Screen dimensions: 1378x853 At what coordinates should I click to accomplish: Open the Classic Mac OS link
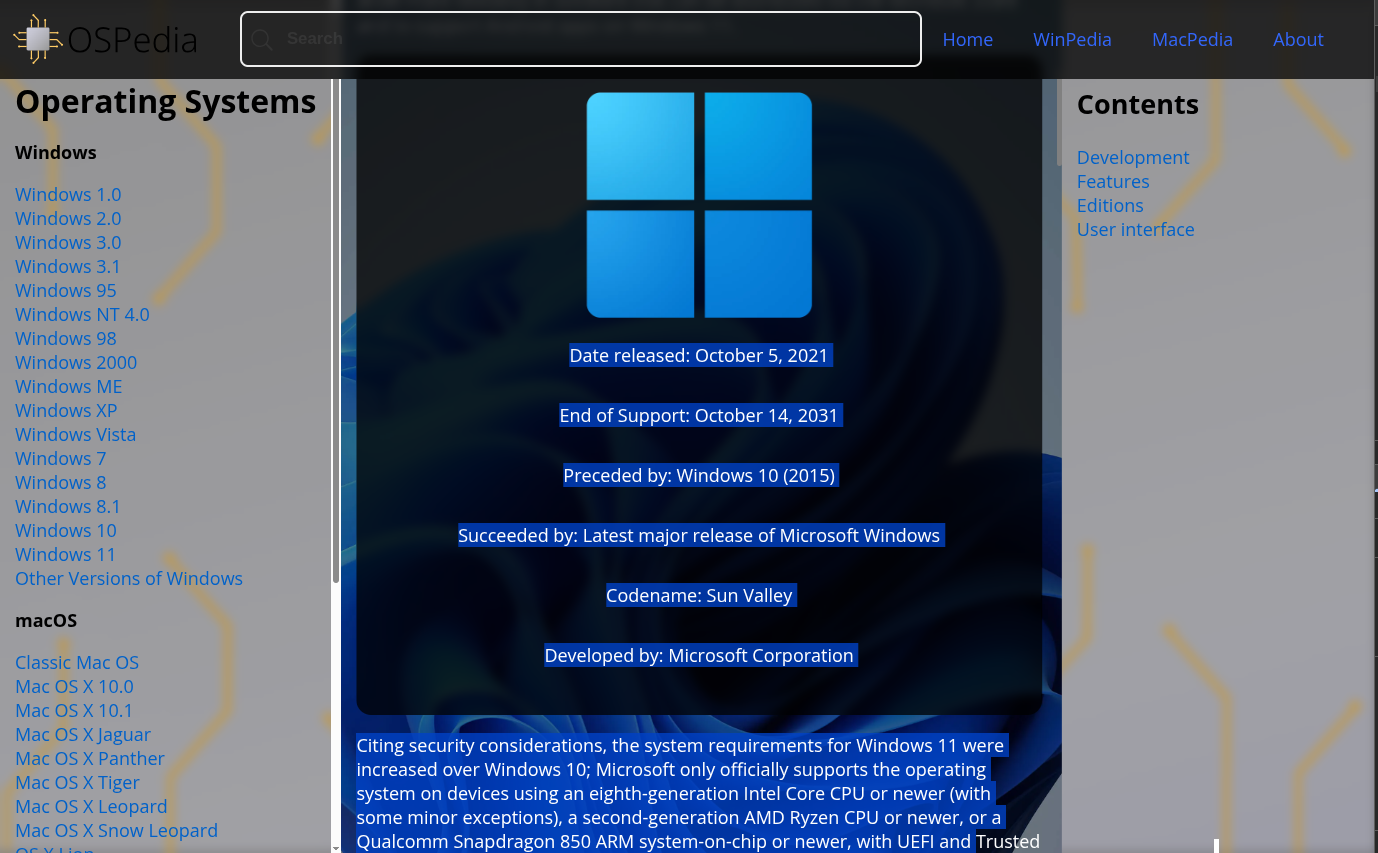coord(77,662)
